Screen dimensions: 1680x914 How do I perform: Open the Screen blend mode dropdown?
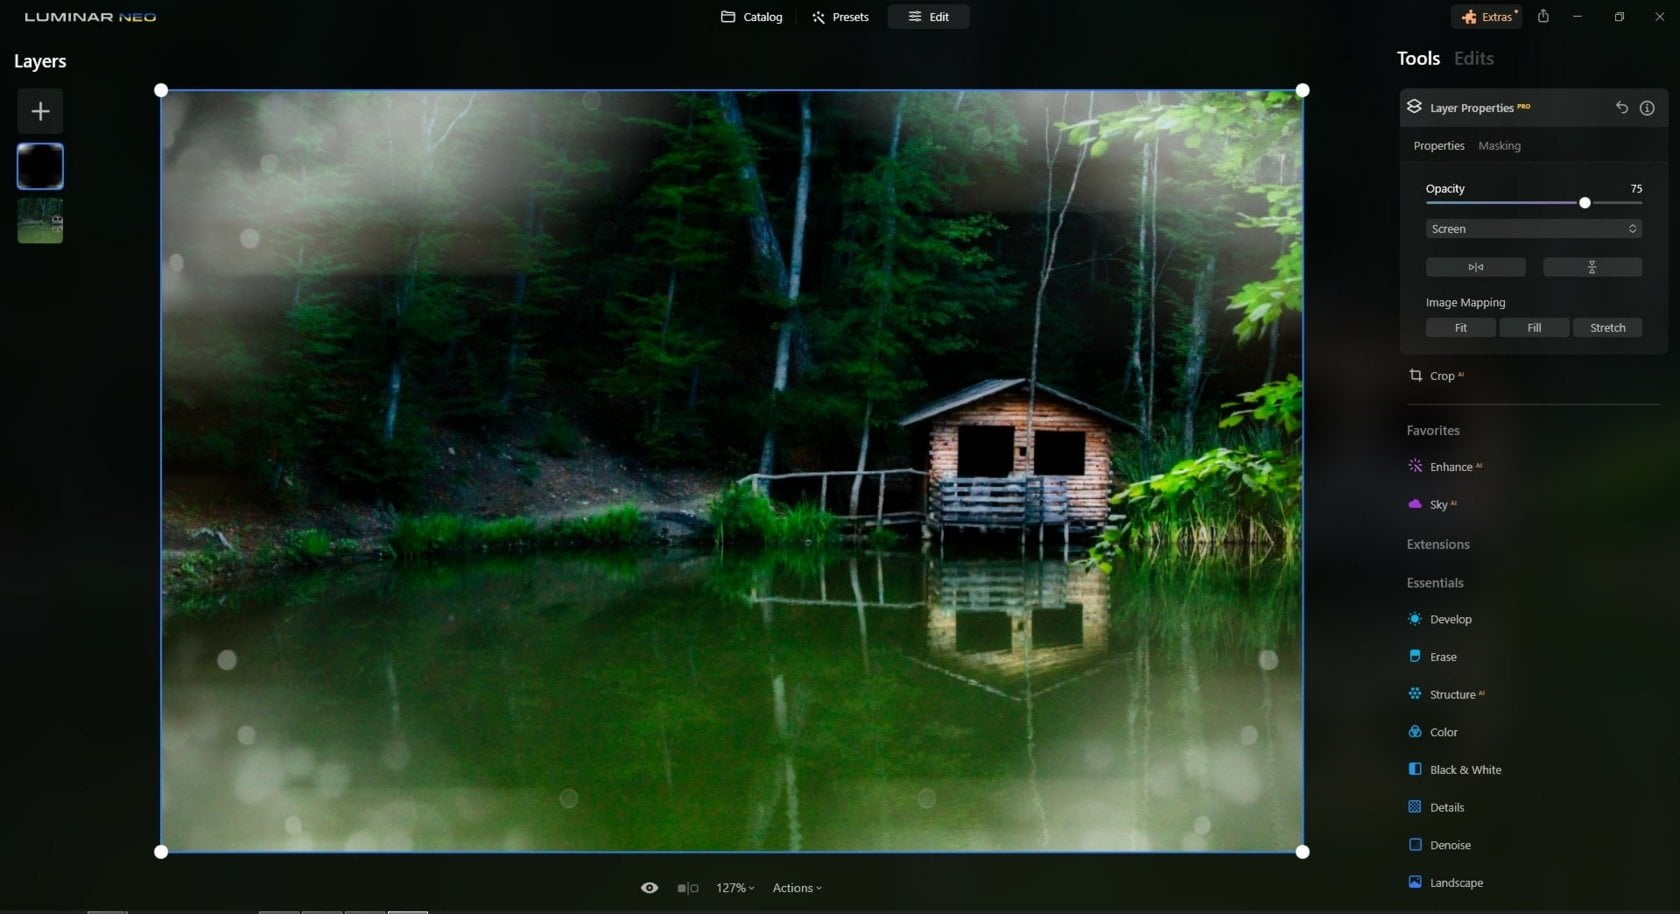[x=1533, y=228]
